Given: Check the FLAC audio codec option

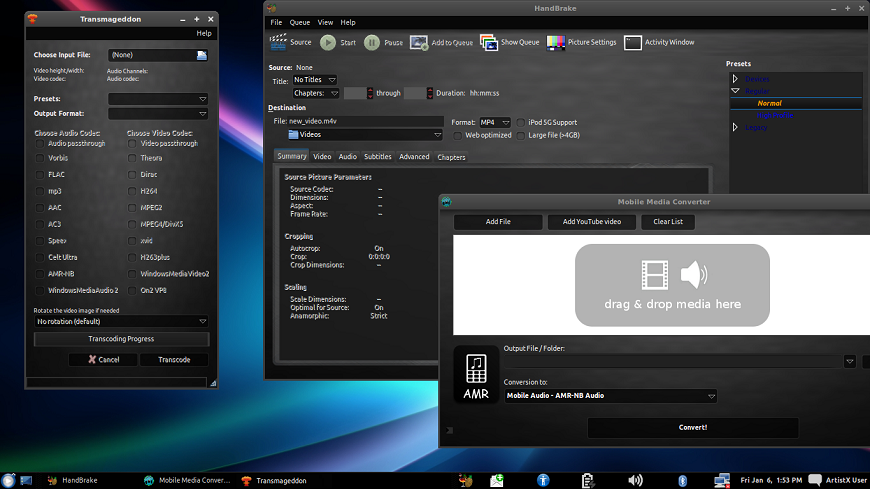Looking at the screenshot, I should (x=40, y=175).
